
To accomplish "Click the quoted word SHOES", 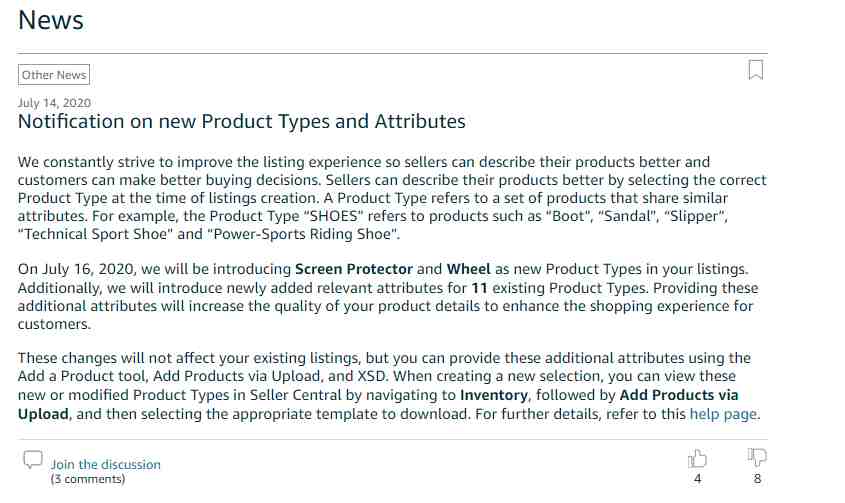I will pos(334,216).
